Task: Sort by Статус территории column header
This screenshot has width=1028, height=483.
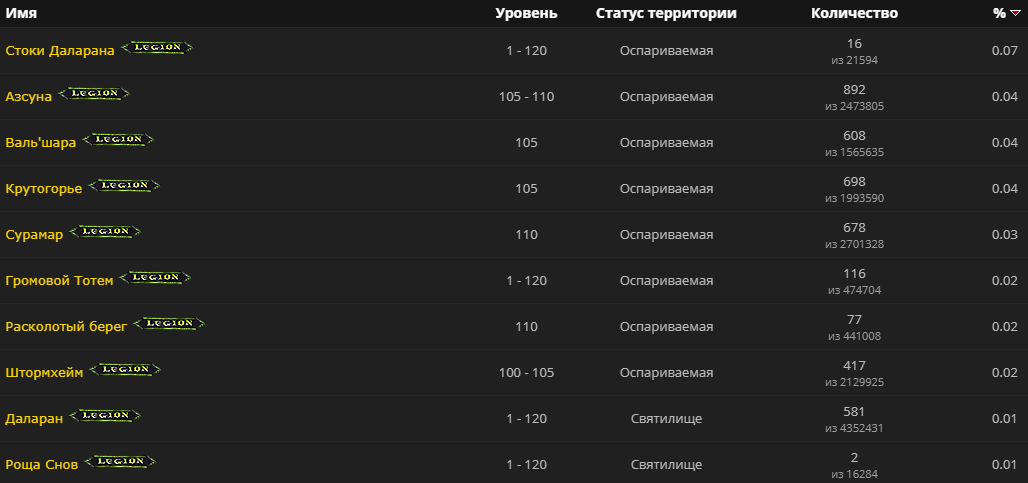Action: [666, 14]
